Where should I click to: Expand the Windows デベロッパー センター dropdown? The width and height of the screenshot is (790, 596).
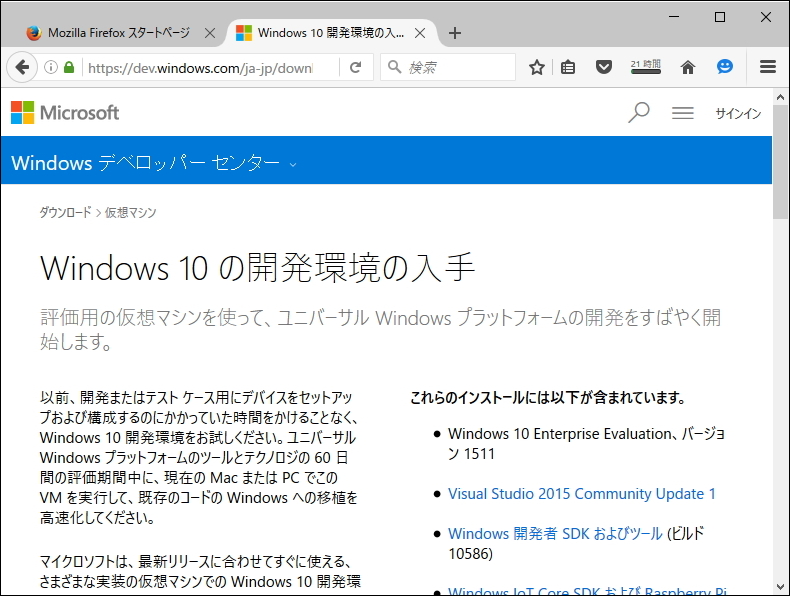click(293, 164)
